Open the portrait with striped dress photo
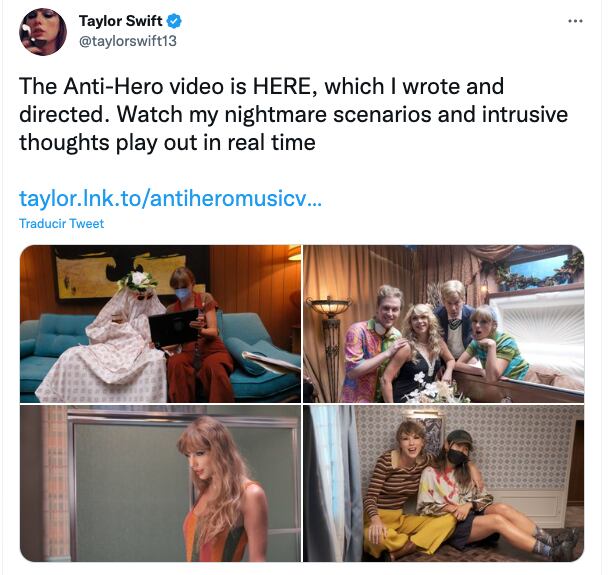Viewport: 611px width, 575px height. (160, 483)
